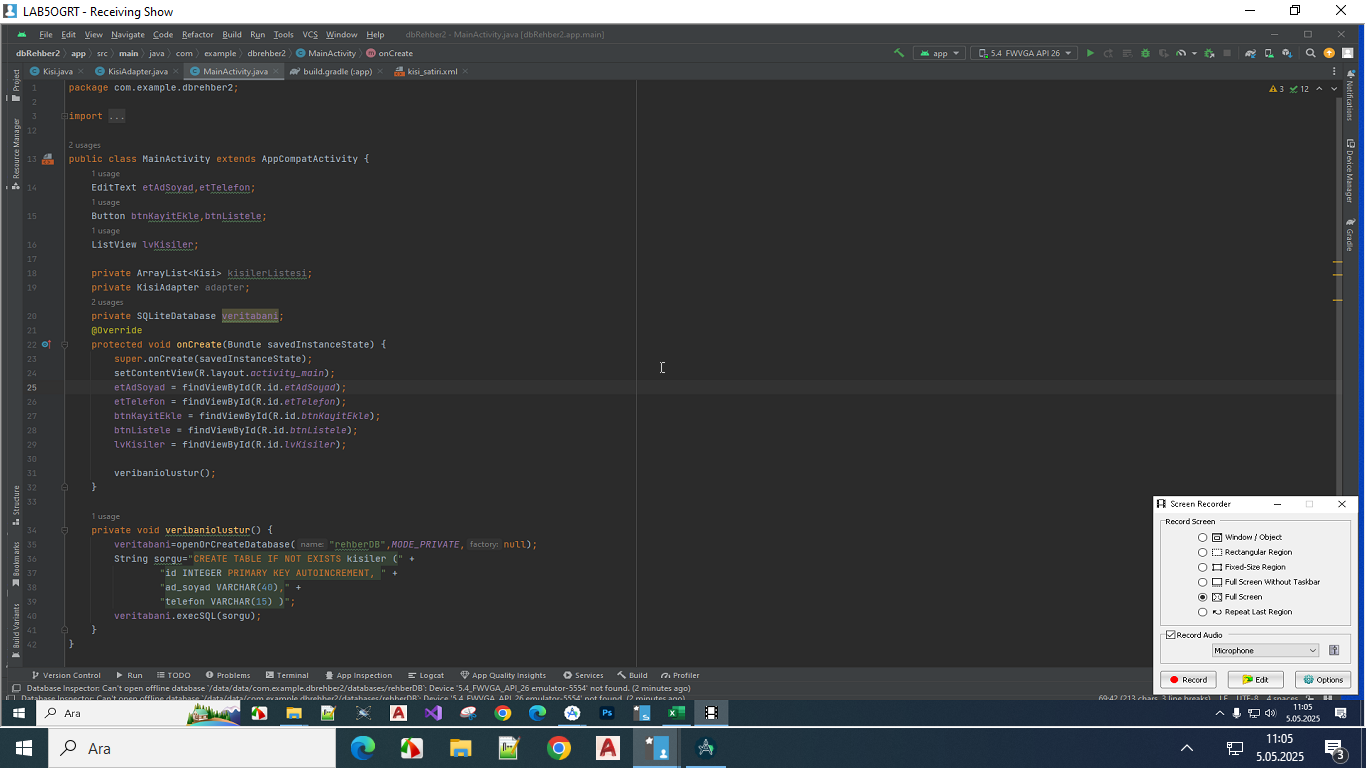Switch to the KisiAdapter.java tab

(137, 71)
